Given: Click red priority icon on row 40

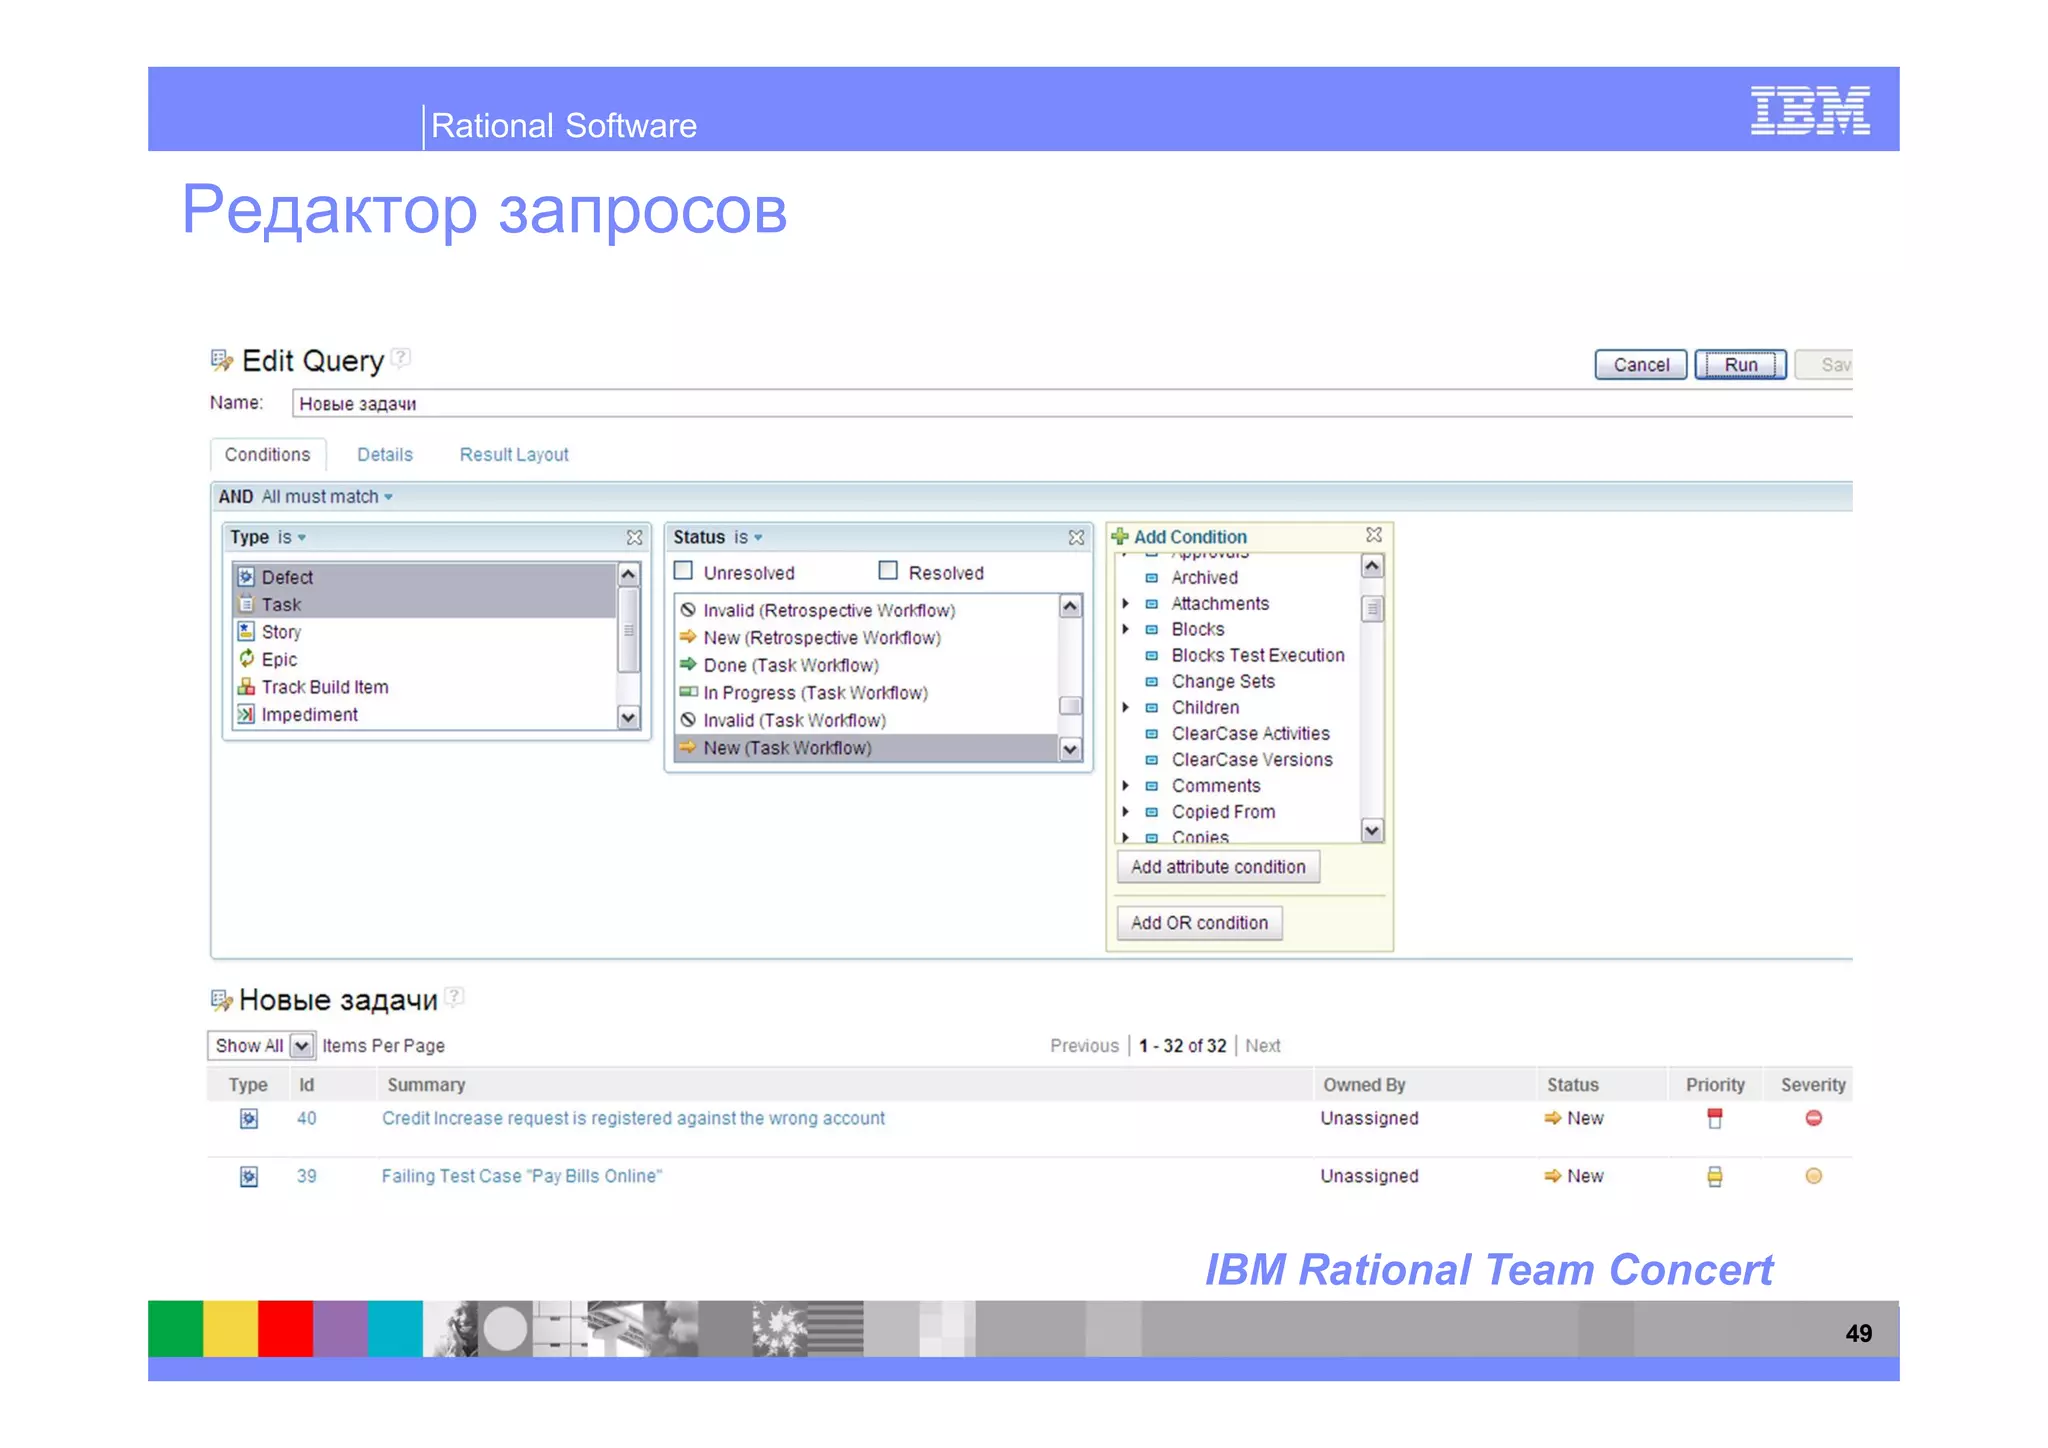Looking at the screenshot, I should point(1715,1119).
